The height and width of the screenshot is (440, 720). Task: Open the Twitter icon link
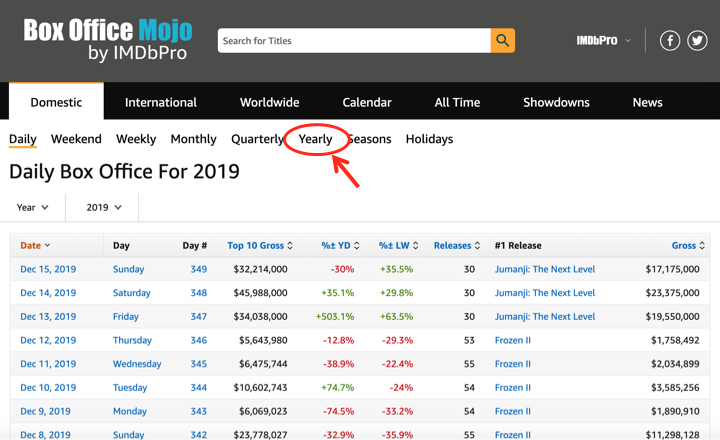pos(697,41)
